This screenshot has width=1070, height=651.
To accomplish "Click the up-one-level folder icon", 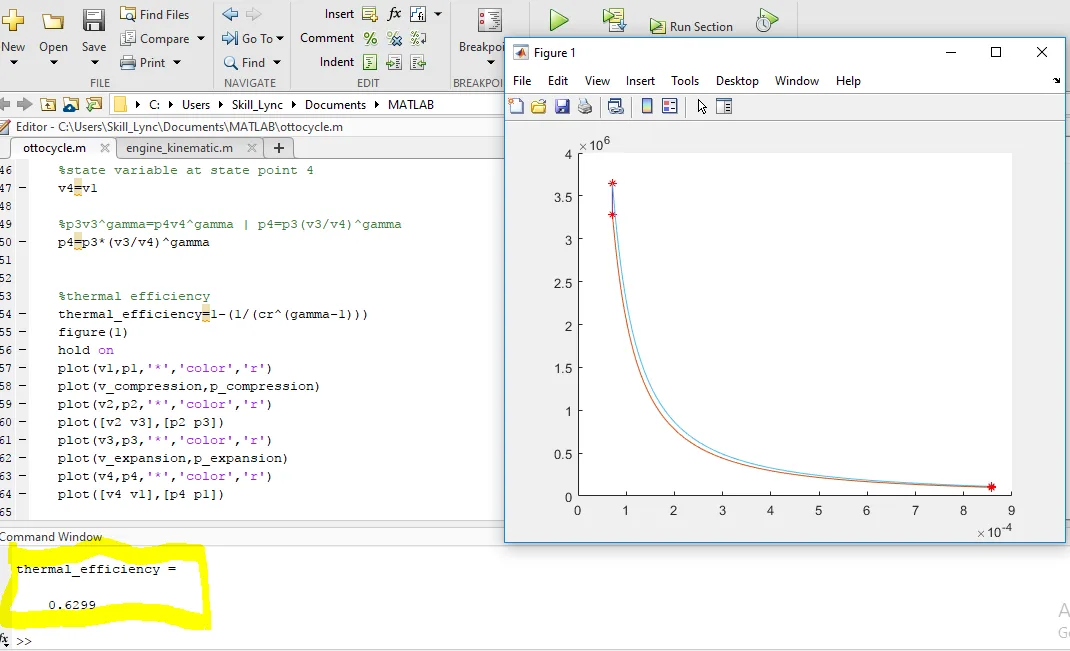I will [48, 104].
